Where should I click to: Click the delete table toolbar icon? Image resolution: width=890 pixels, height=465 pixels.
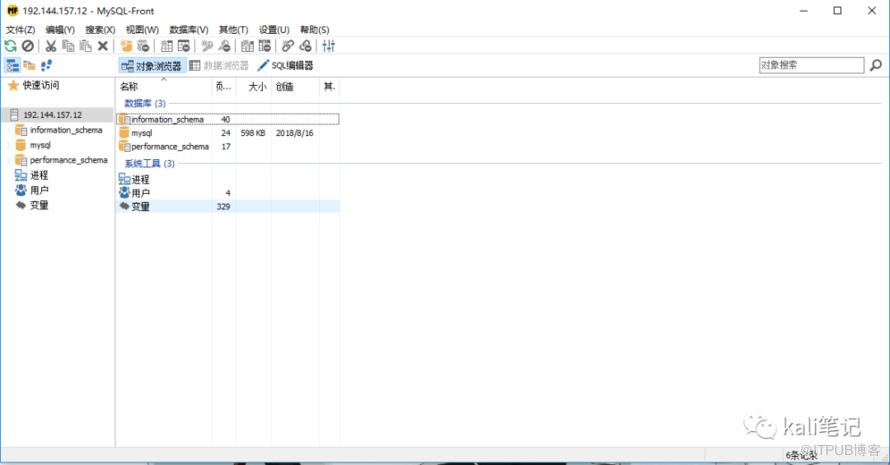coord(184,46)
